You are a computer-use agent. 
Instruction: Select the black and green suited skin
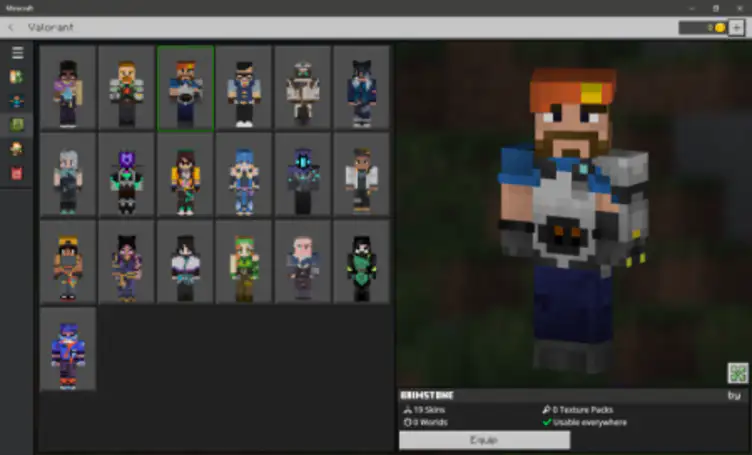[x=362, y=262]
